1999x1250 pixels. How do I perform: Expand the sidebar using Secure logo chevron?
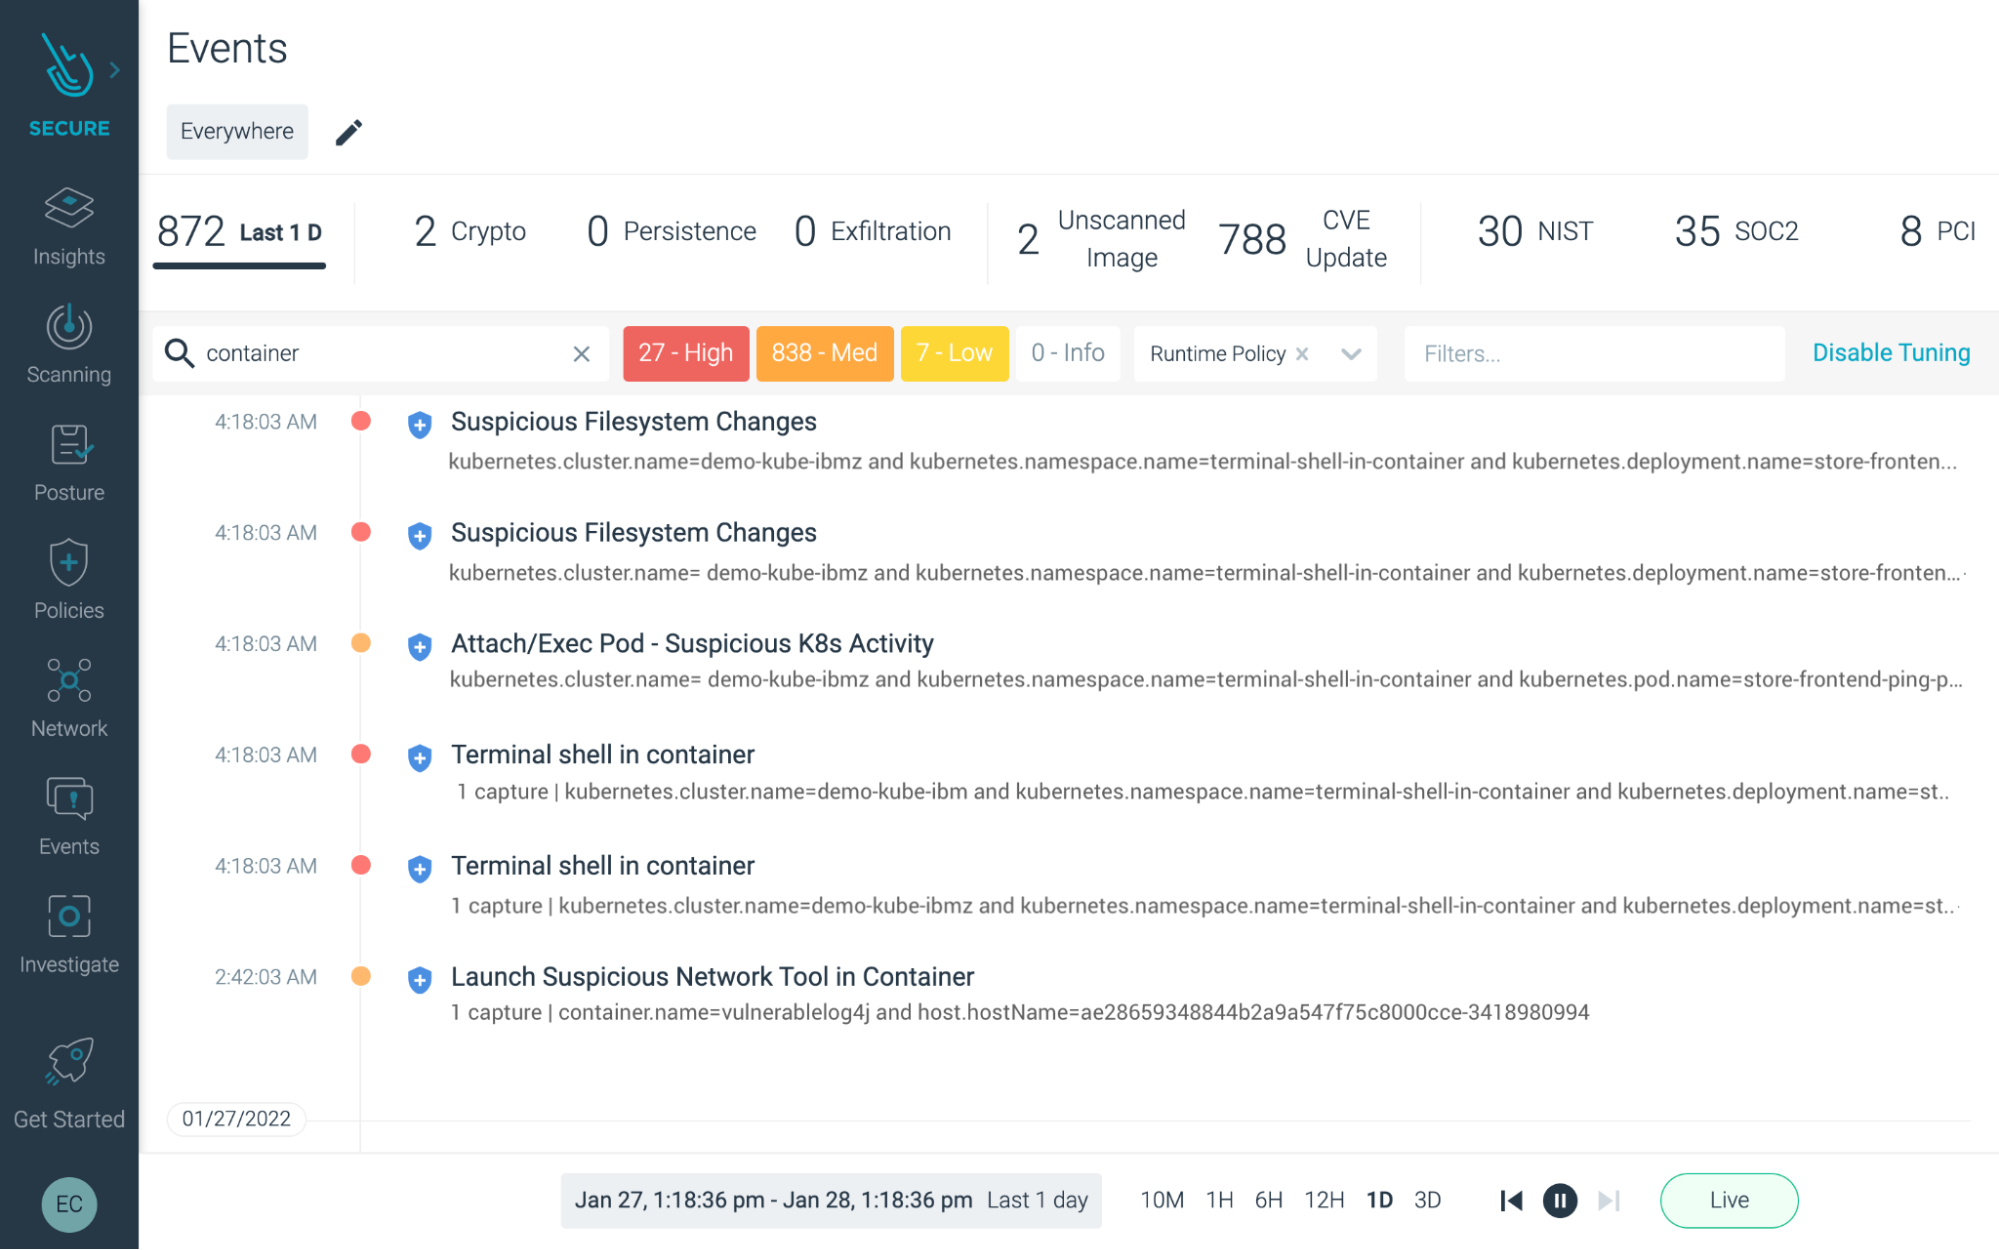[x=115, y=70]
